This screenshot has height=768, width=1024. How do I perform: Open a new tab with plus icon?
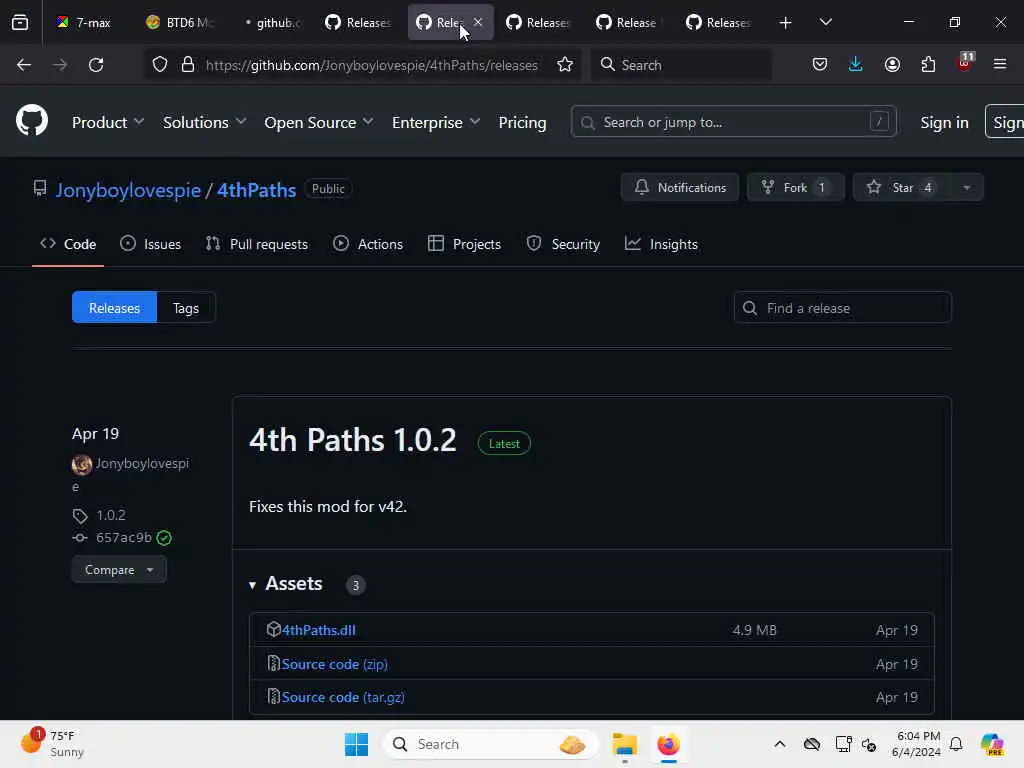786,23
